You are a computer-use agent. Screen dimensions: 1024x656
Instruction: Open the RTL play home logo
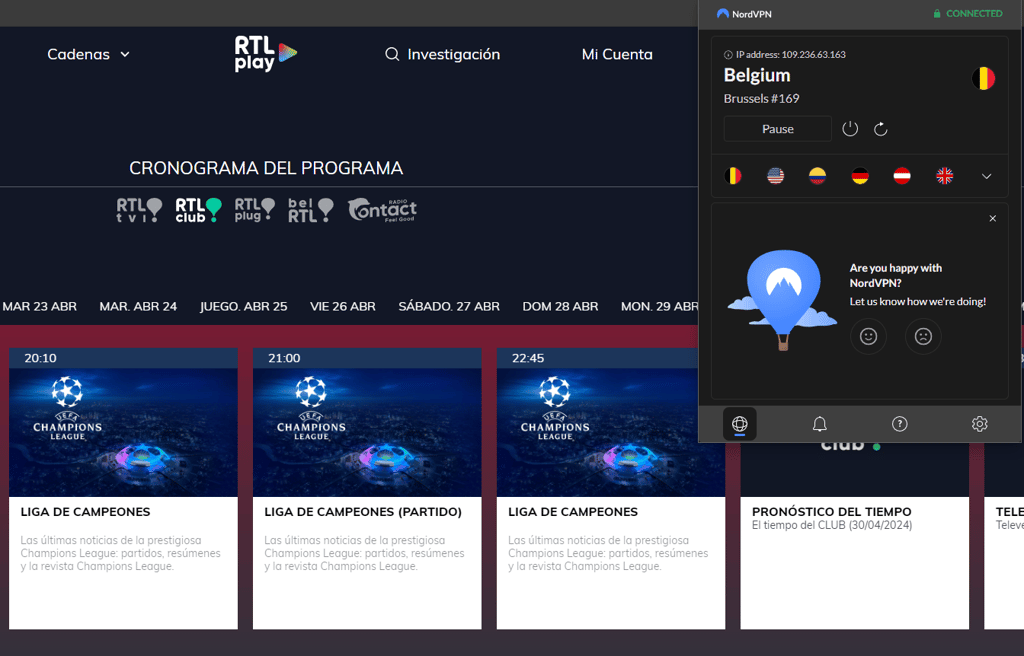point(266,54)
